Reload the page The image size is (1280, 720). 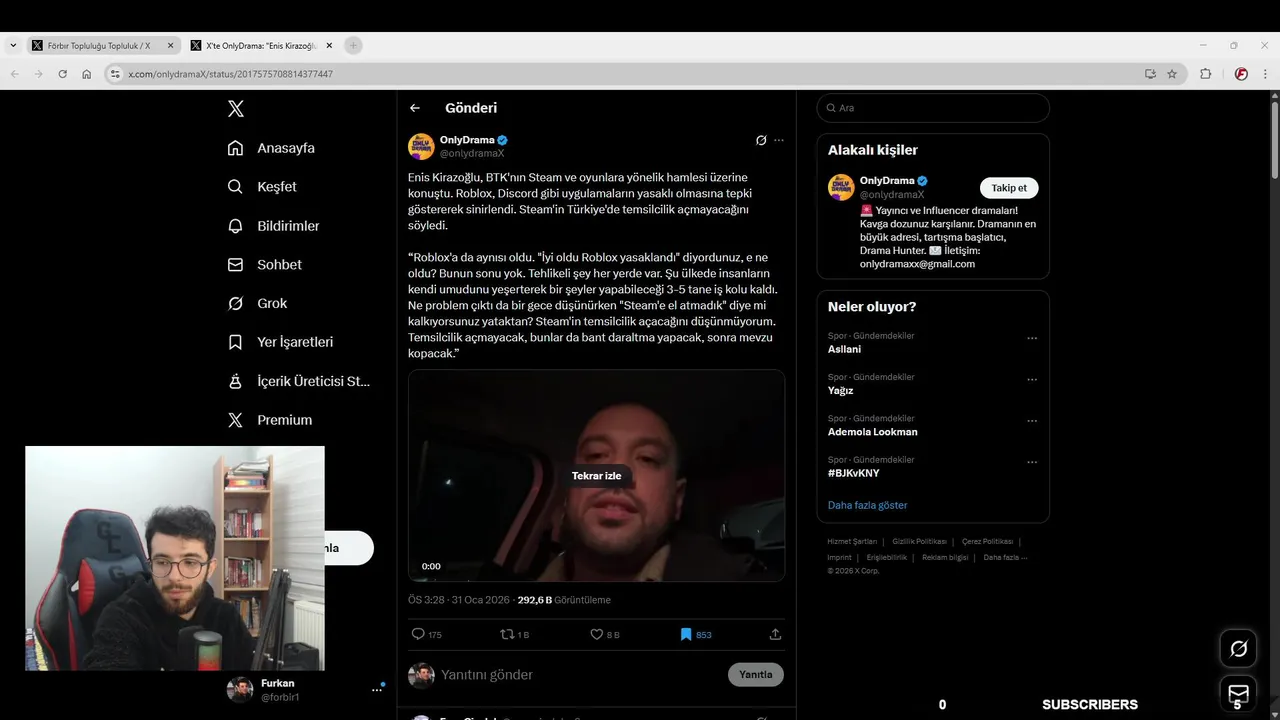point(62,74)
